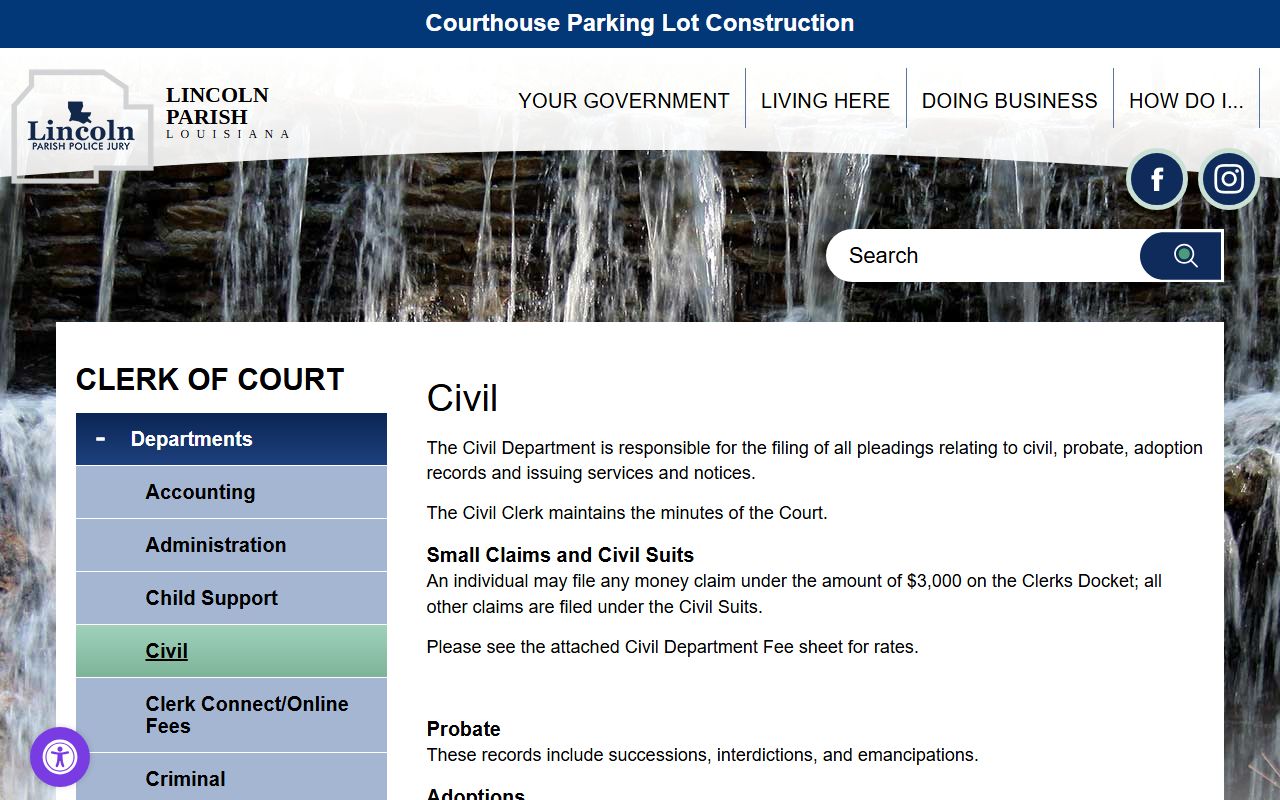Click the Civil page title

(462, 398)
